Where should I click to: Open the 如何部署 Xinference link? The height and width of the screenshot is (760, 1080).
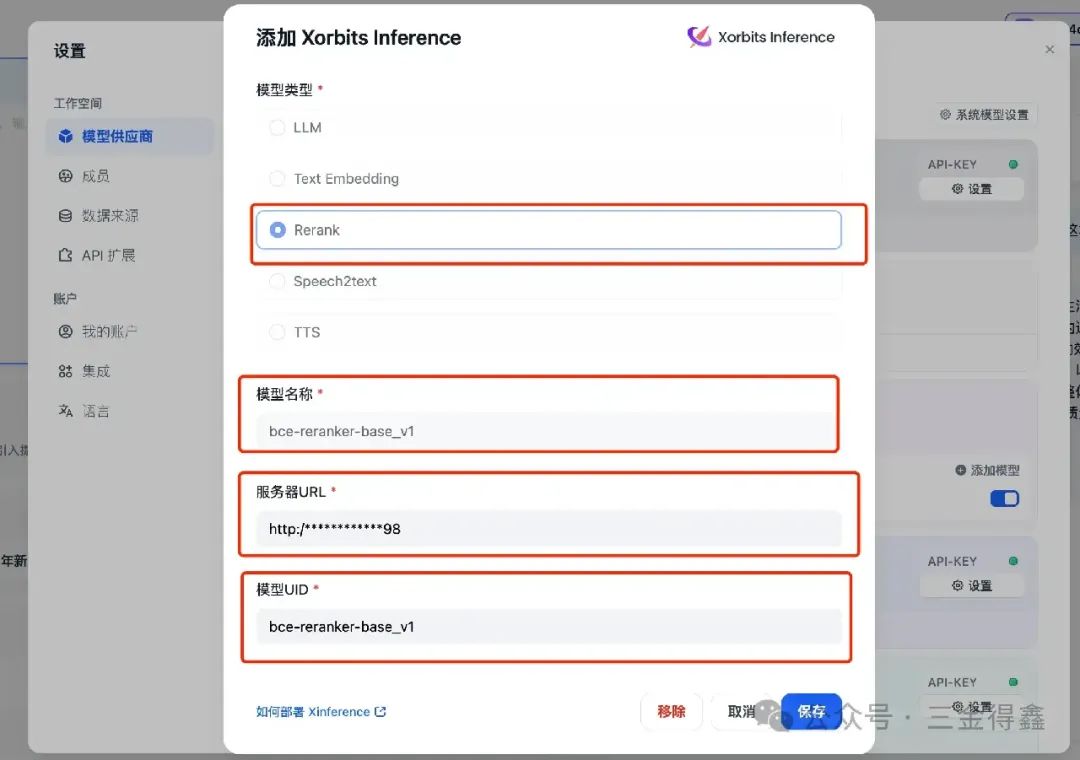321,712
